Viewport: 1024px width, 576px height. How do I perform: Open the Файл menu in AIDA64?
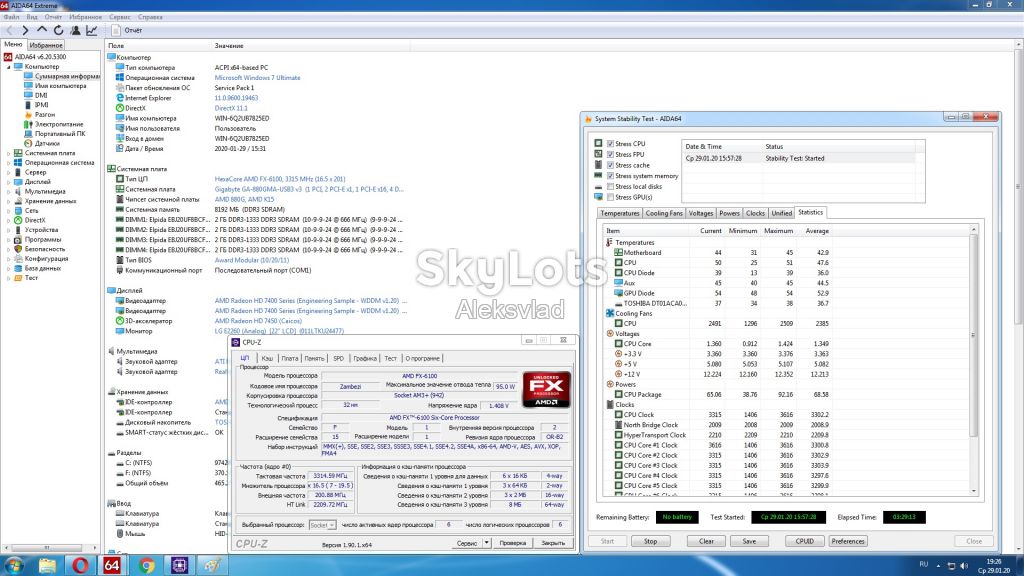point(11,17)
